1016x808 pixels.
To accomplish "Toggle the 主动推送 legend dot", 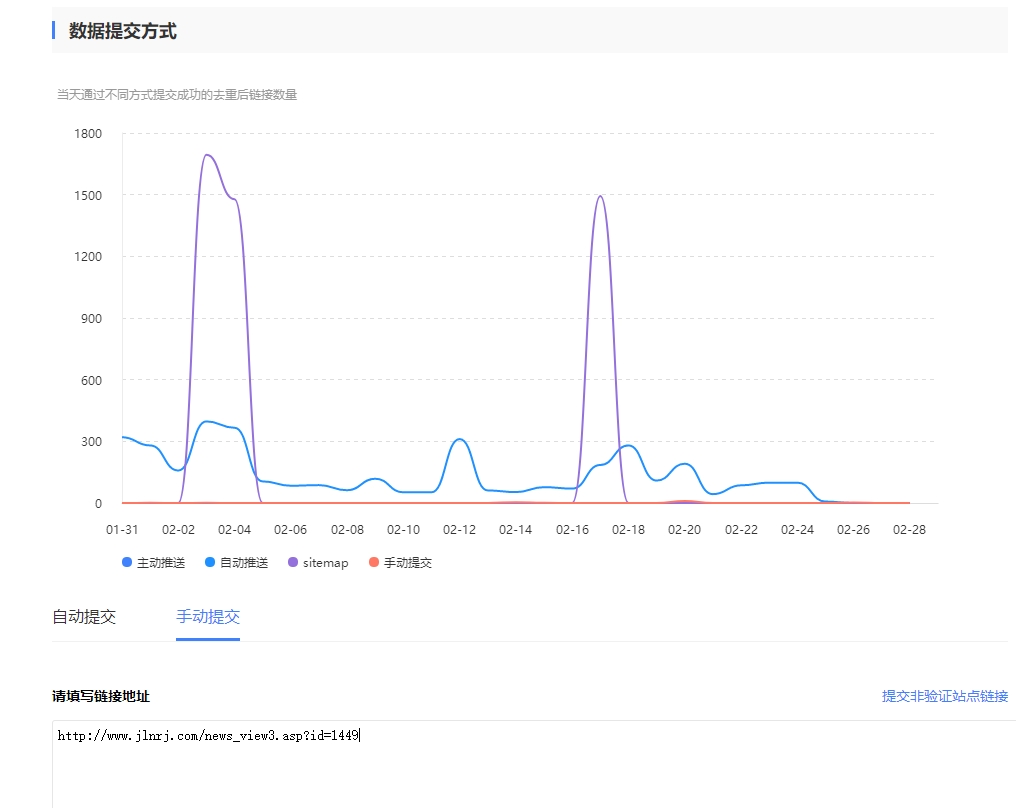I will [x=126, y=562].
